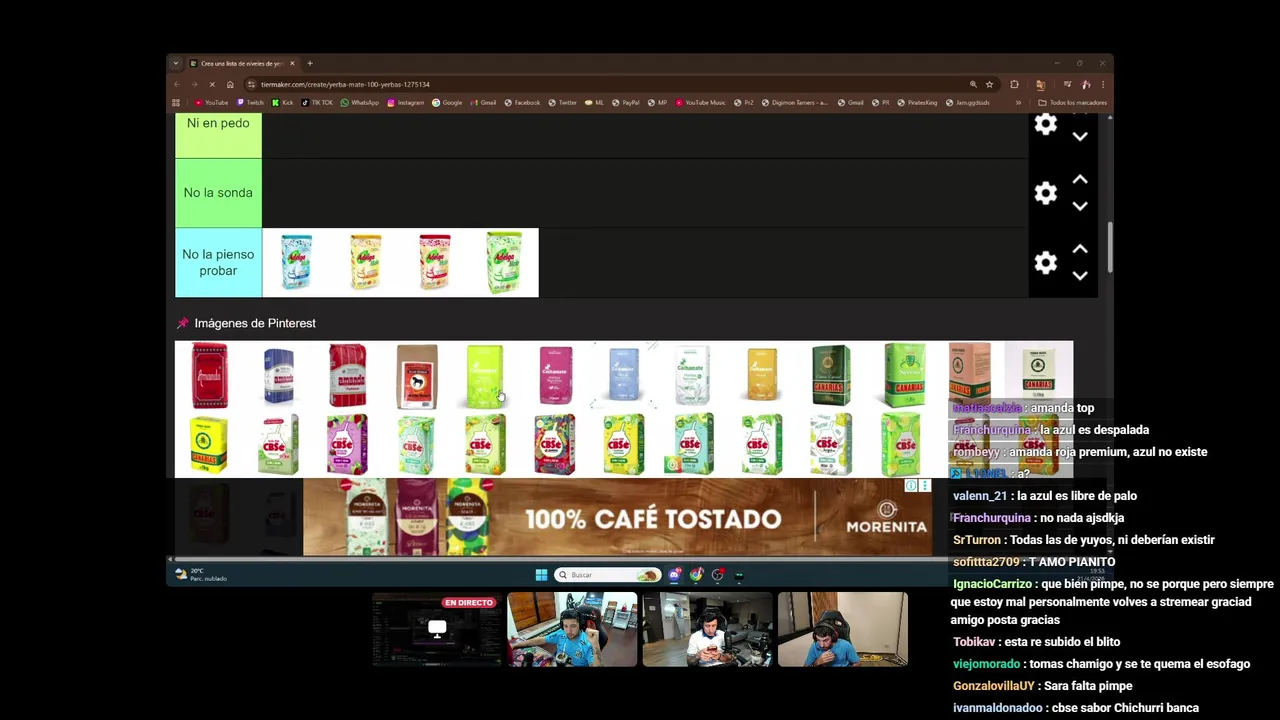Open the WhatsApp bookmark
The height and width of the screenshot is (720, 1280).
click(359, 102)
